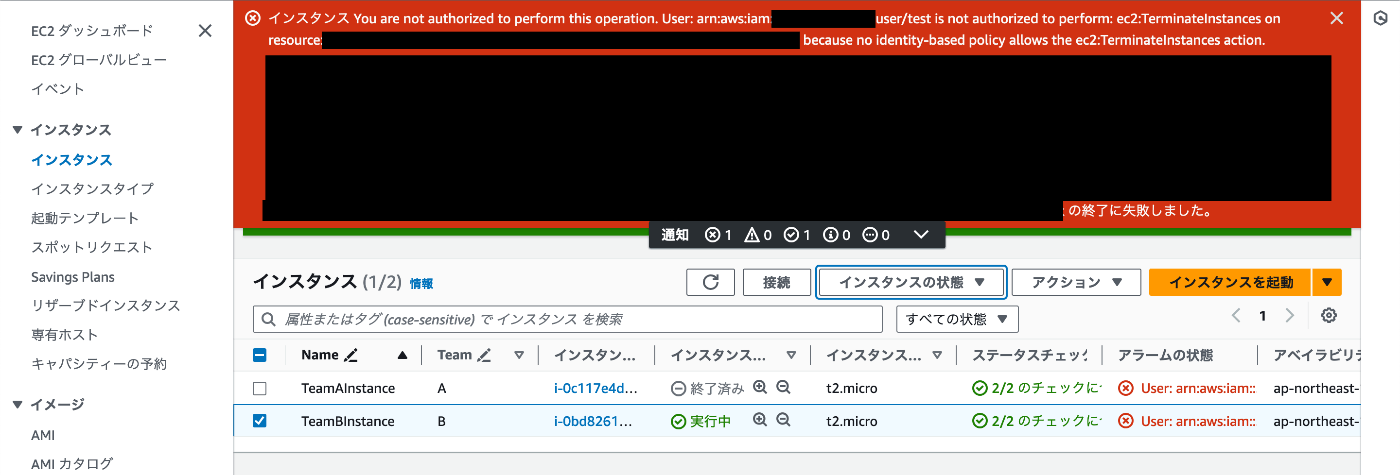Open EC2 ダッシュボード in sidebar
Viewport: 1400px width, 475px height.
(x=92, y=31)
